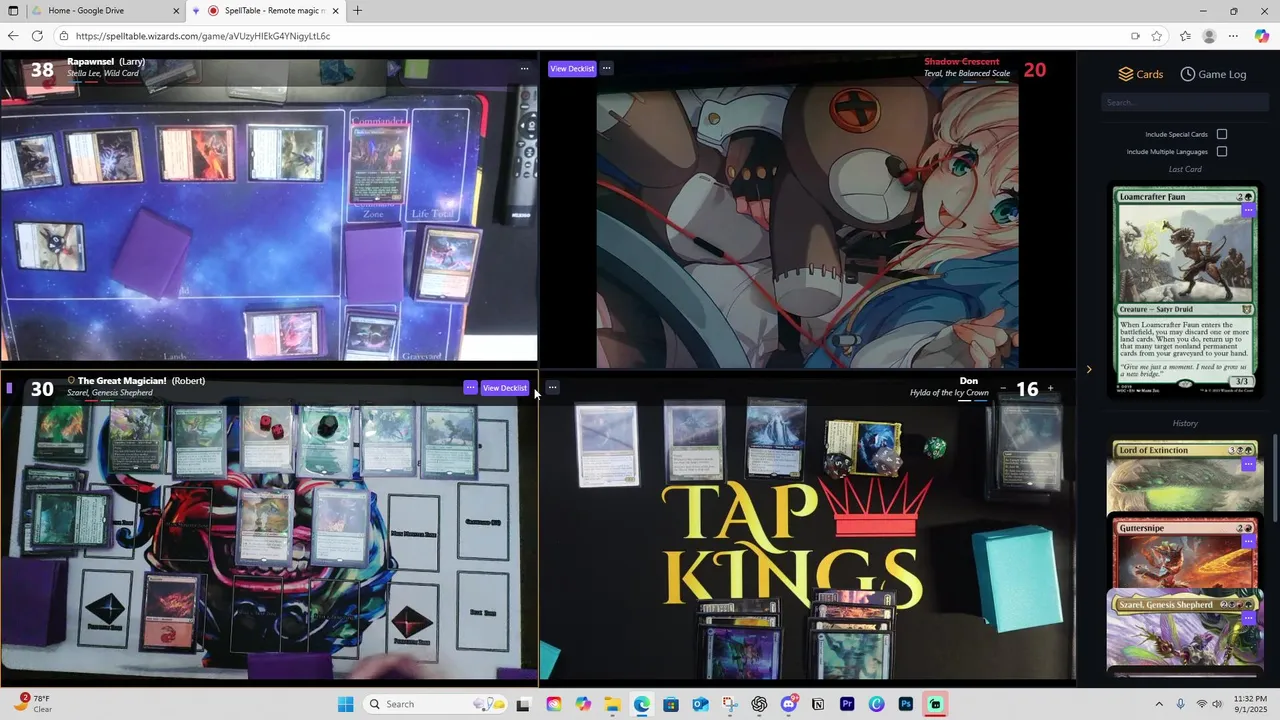The height and width of the screenshot is (720, 1280).
Task: Decrease Don's life total with minus
Action: point(1003,388)
